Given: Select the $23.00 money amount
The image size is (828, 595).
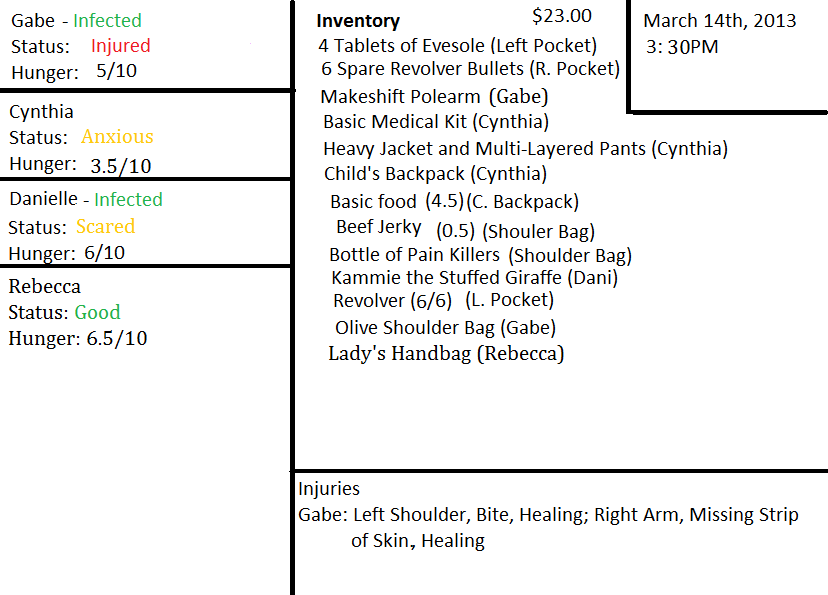Looking at the screenshot, I should click(x=562, y=15).
